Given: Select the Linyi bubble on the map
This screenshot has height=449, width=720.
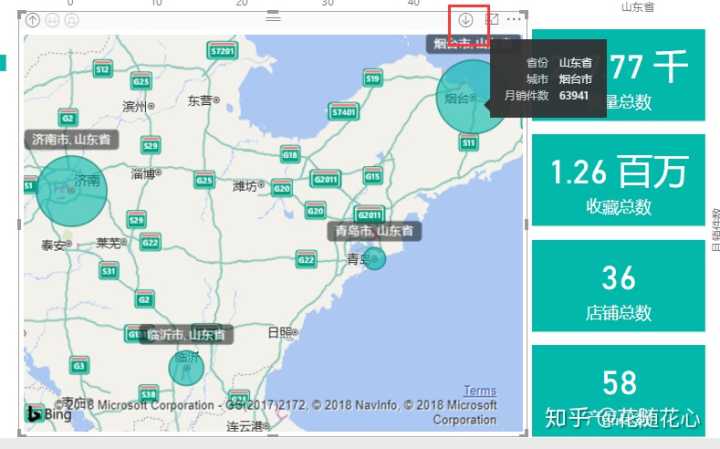Looking at the screenshot, I should pyautogui.click(x=186, y=368).
